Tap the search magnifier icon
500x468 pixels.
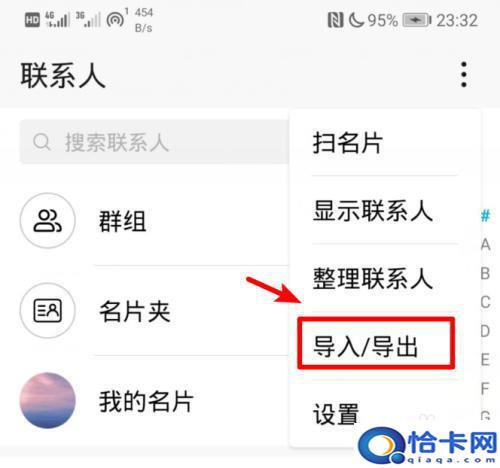[x=42, y=142]
